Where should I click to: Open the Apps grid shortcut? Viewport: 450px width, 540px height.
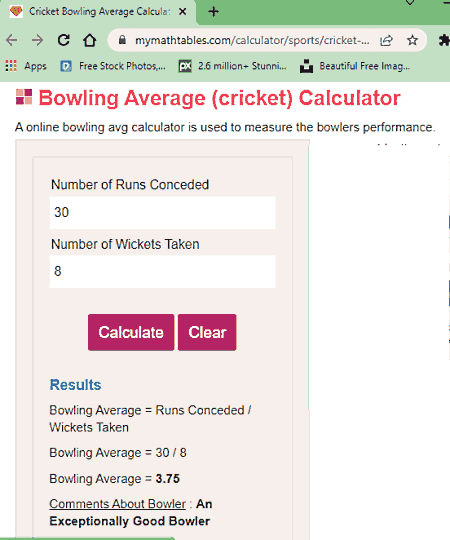(x=26, y=66)
